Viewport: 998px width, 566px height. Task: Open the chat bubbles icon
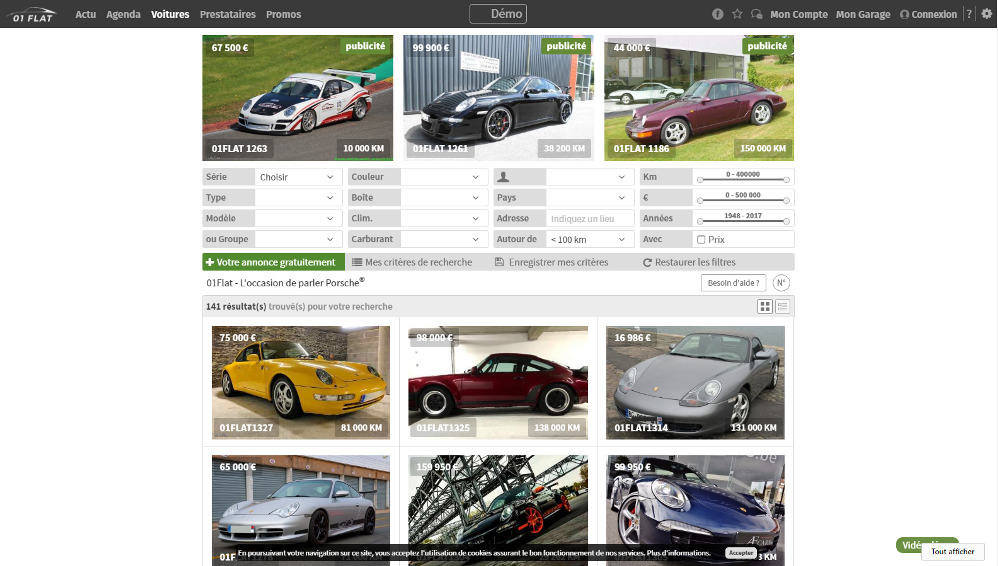tap(756, 14)
